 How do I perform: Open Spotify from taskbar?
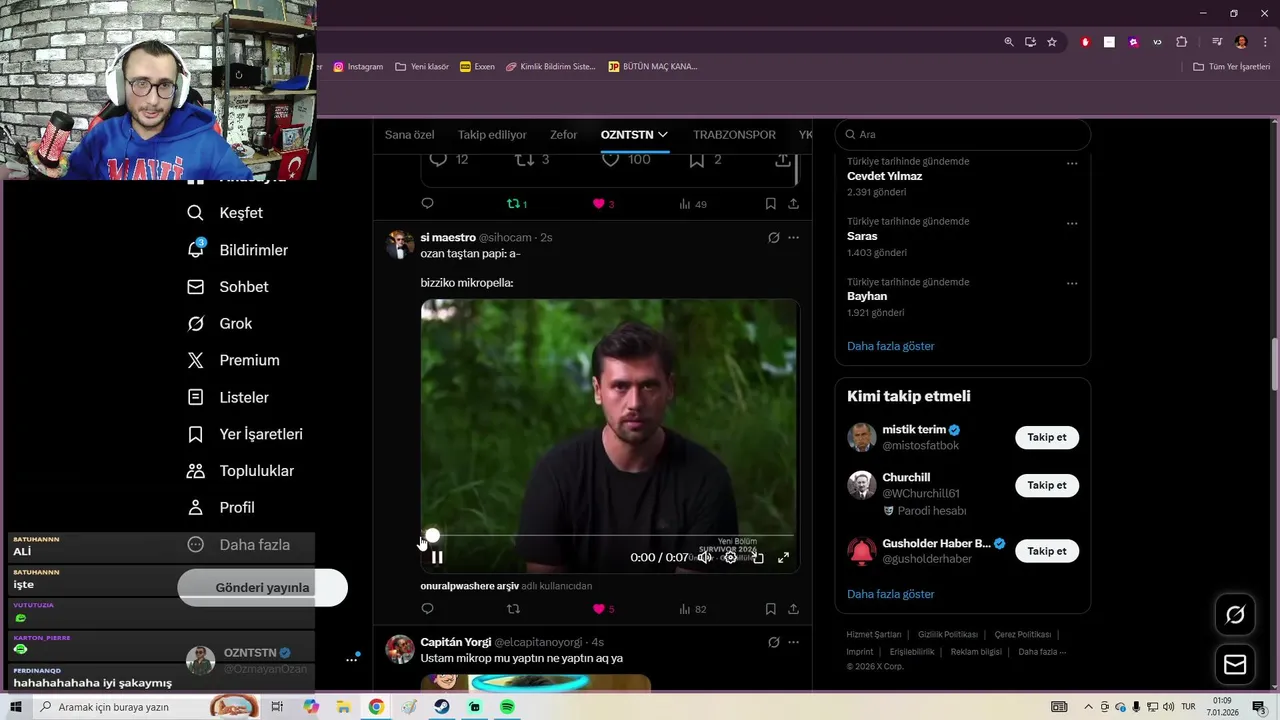click(x=507, y=707)
